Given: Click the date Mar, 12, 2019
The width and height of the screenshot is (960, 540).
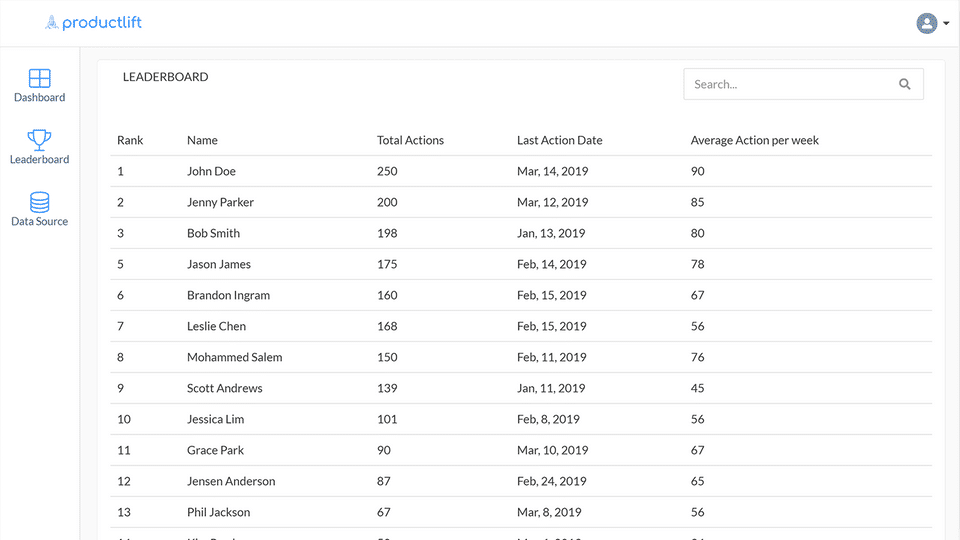Looking at the screenshot, I should [552, 202].
